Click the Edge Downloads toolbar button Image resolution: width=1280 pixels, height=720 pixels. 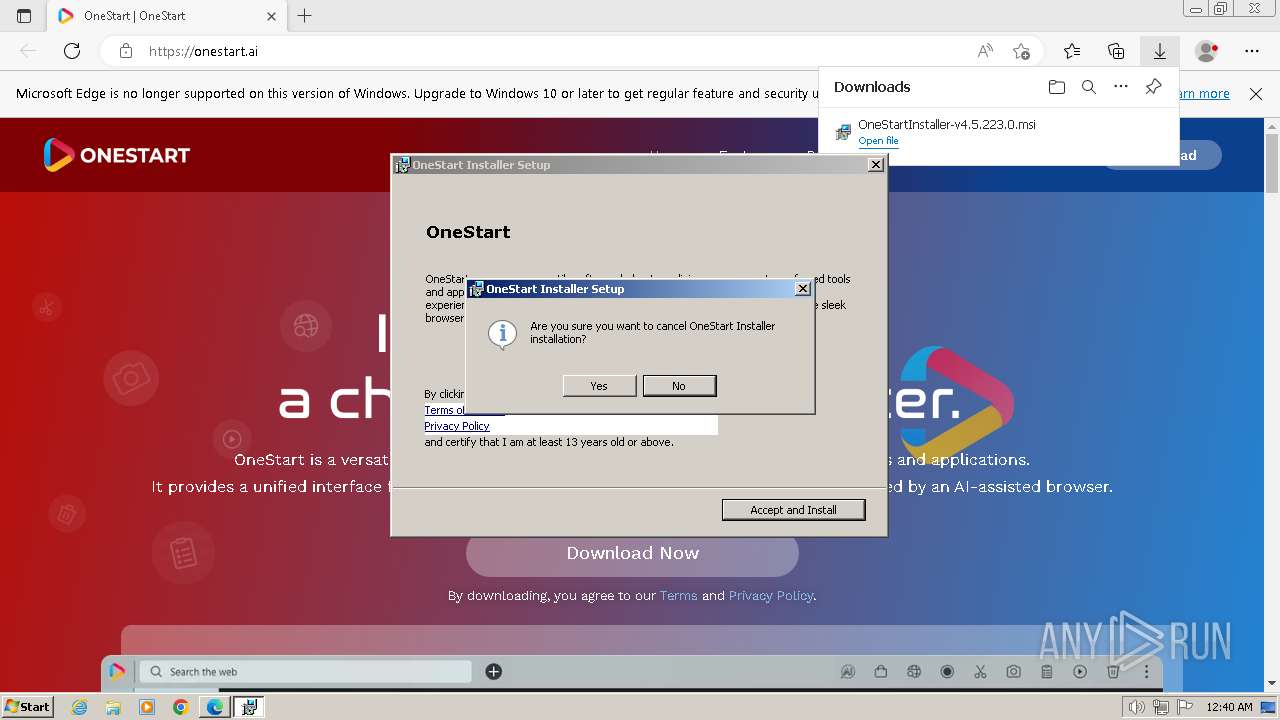click(1160, 51)
